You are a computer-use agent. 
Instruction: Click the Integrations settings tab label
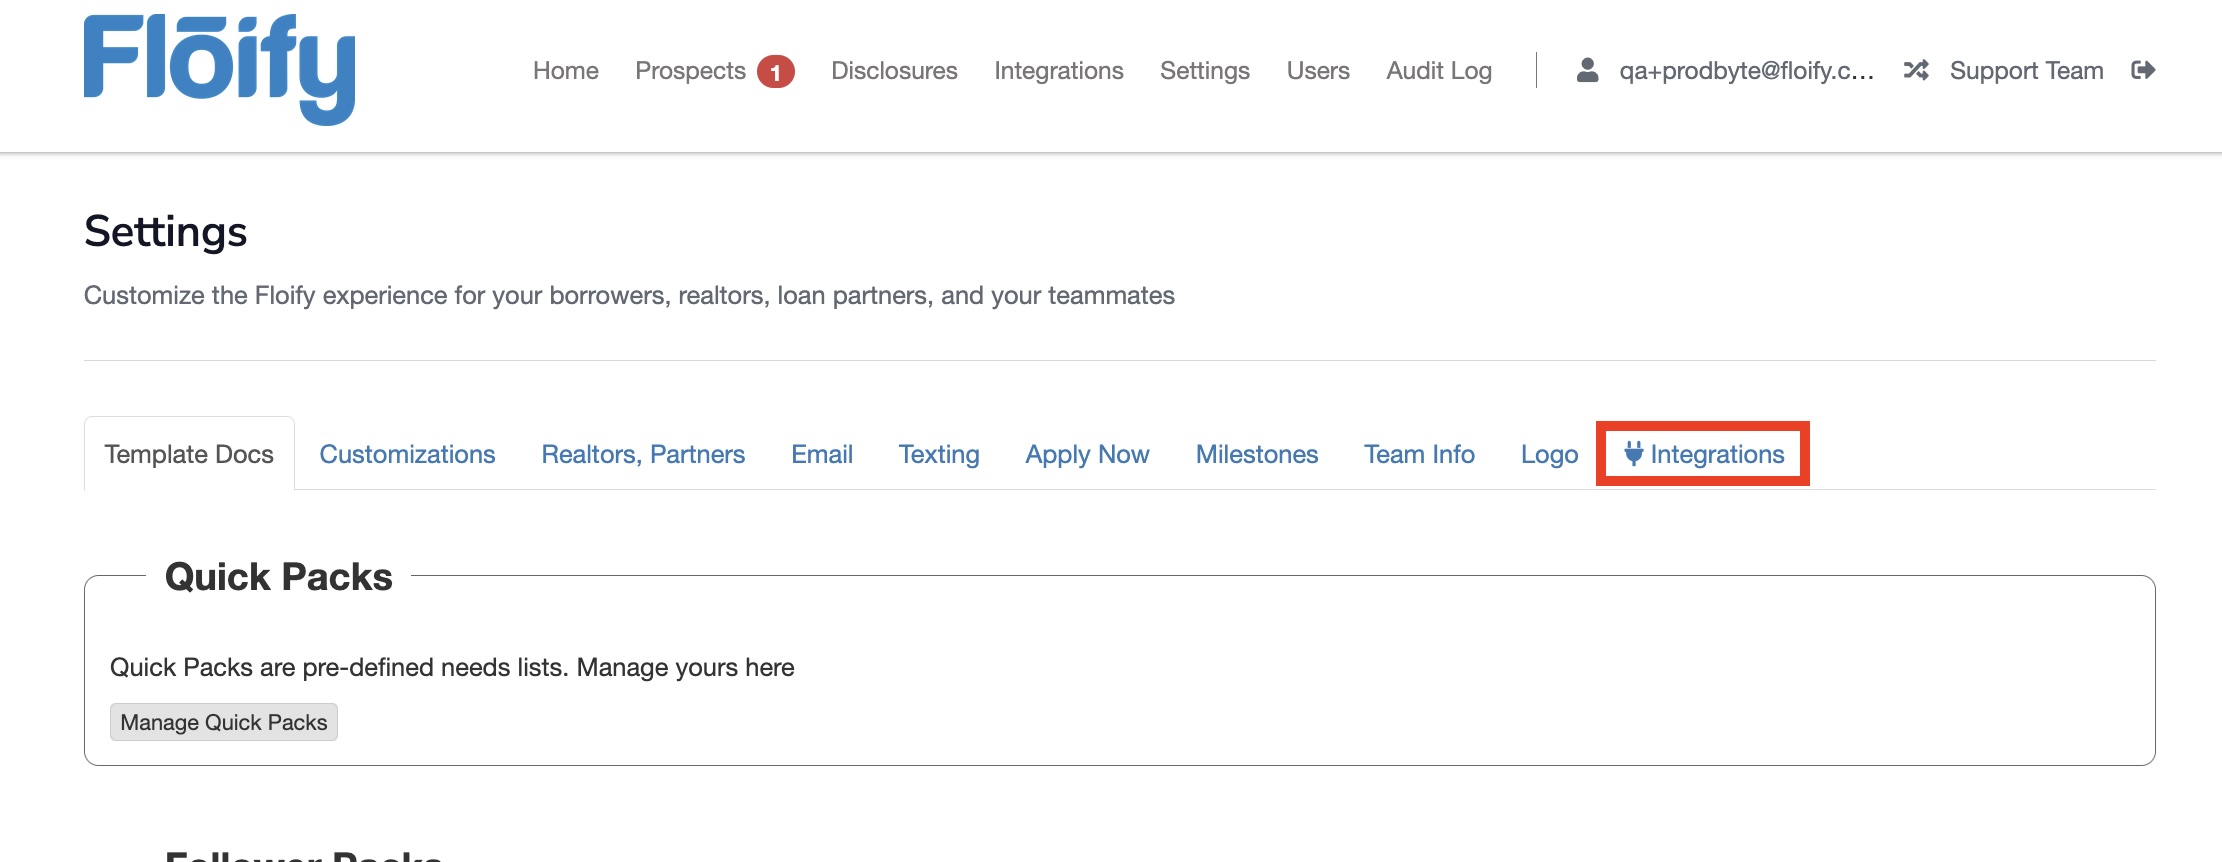(1717, 454)
